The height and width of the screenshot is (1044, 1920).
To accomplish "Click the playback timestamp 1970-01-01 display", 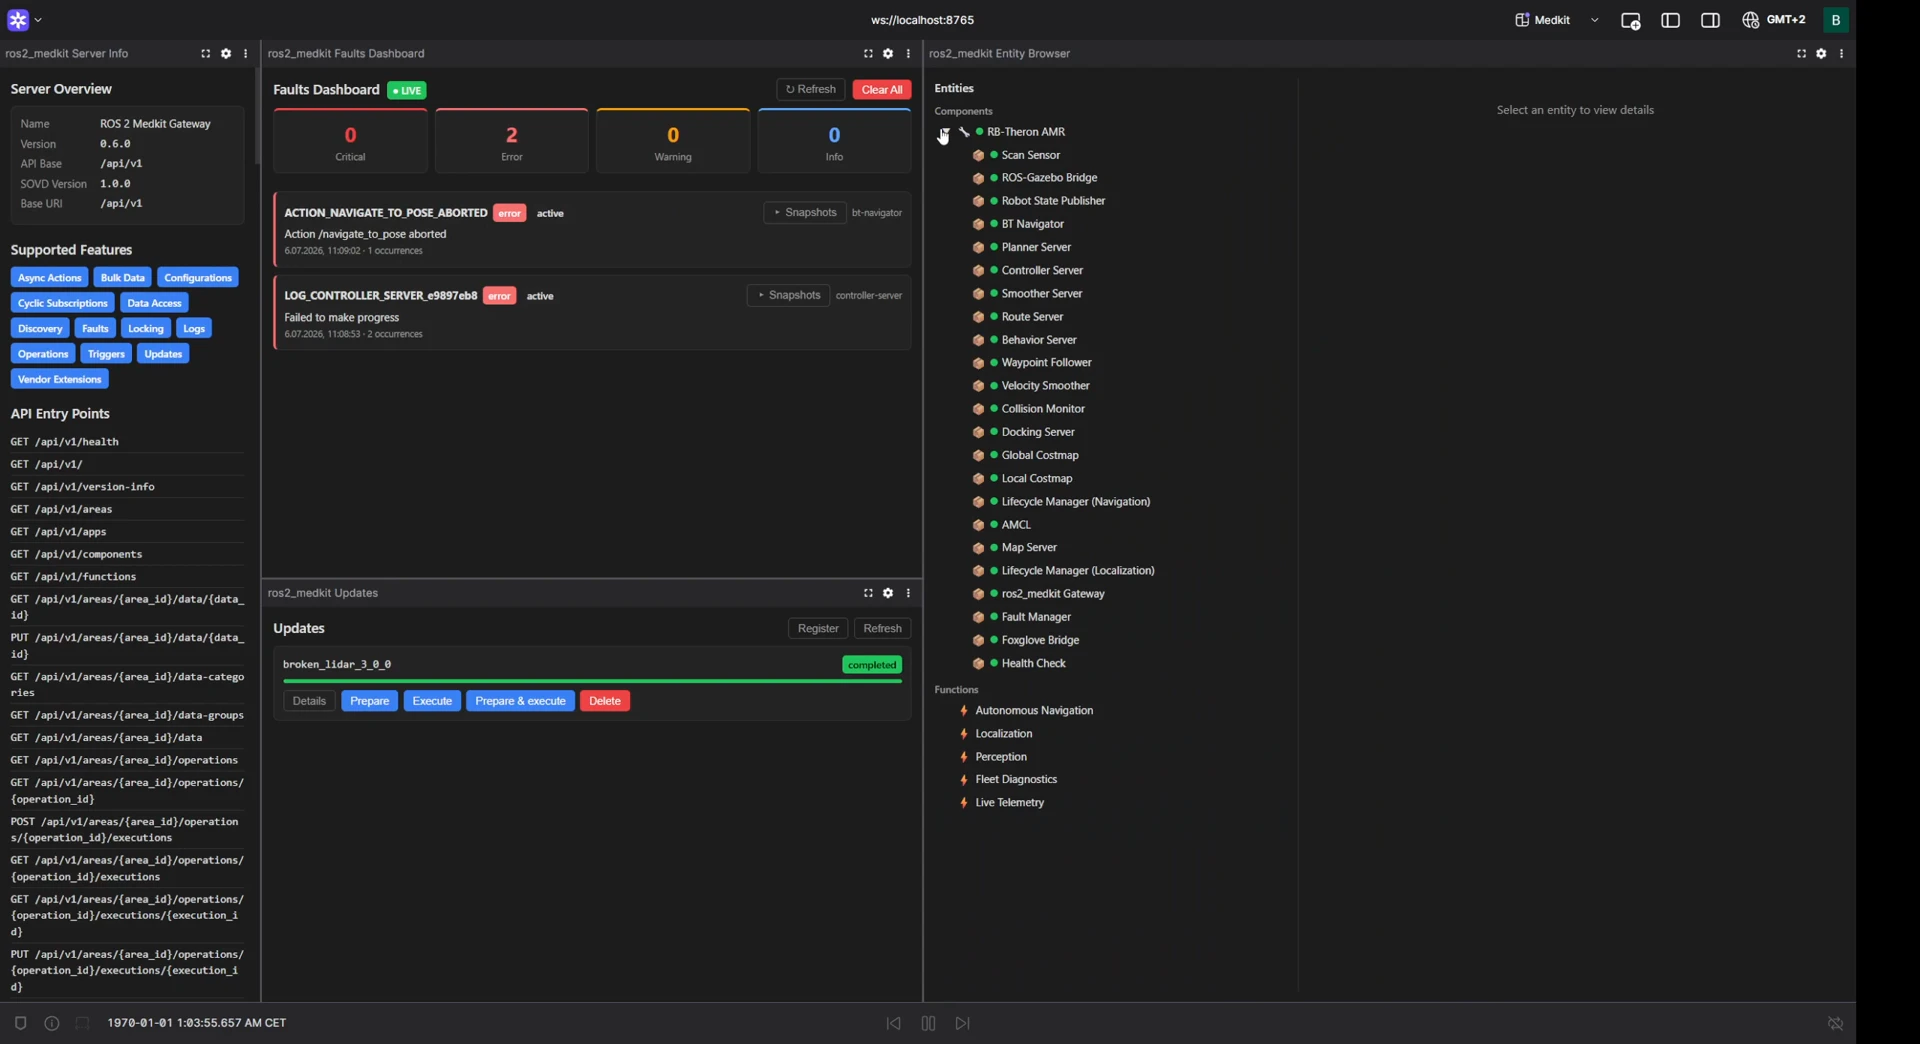I will 197,1023.
